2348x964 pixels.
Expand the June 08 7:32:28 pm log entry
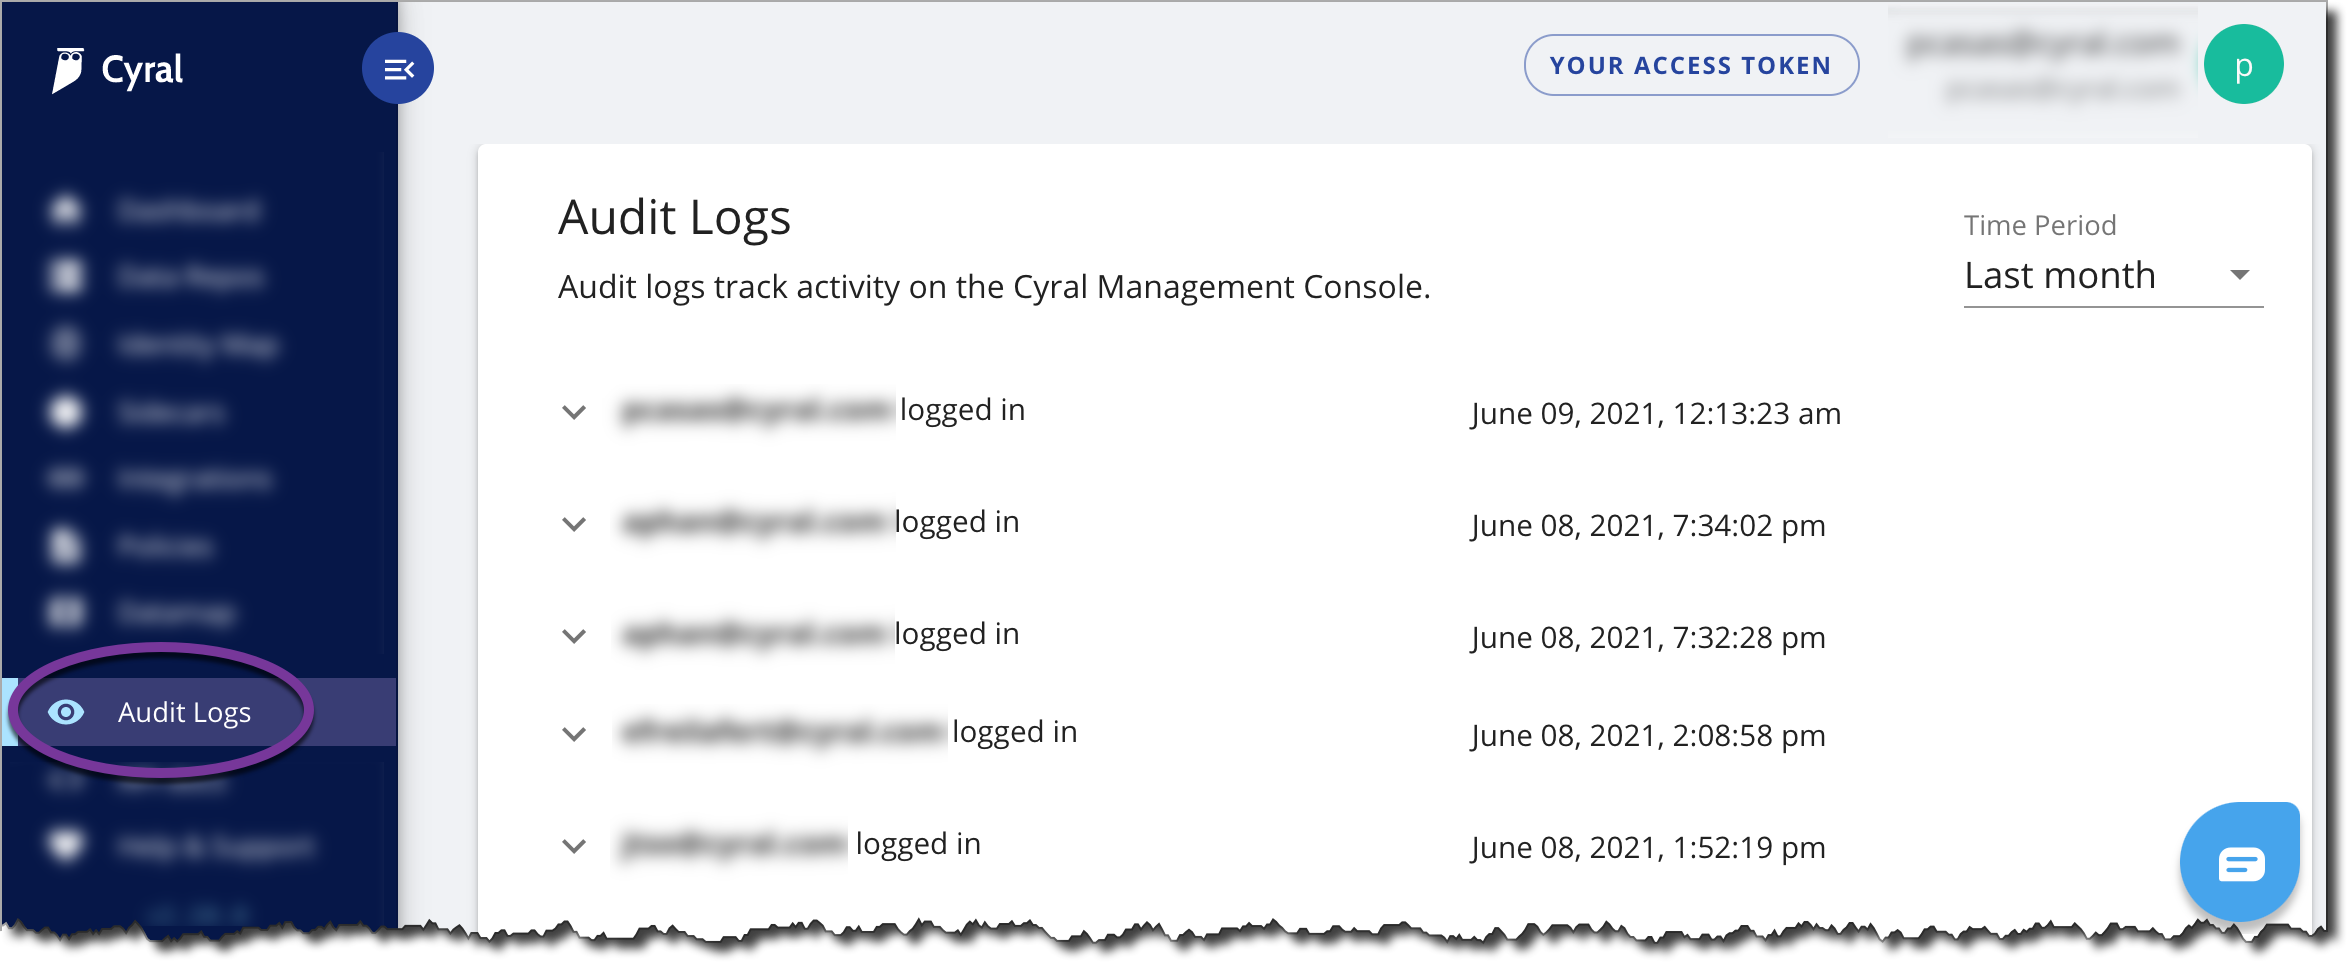[x=574, y=636]
